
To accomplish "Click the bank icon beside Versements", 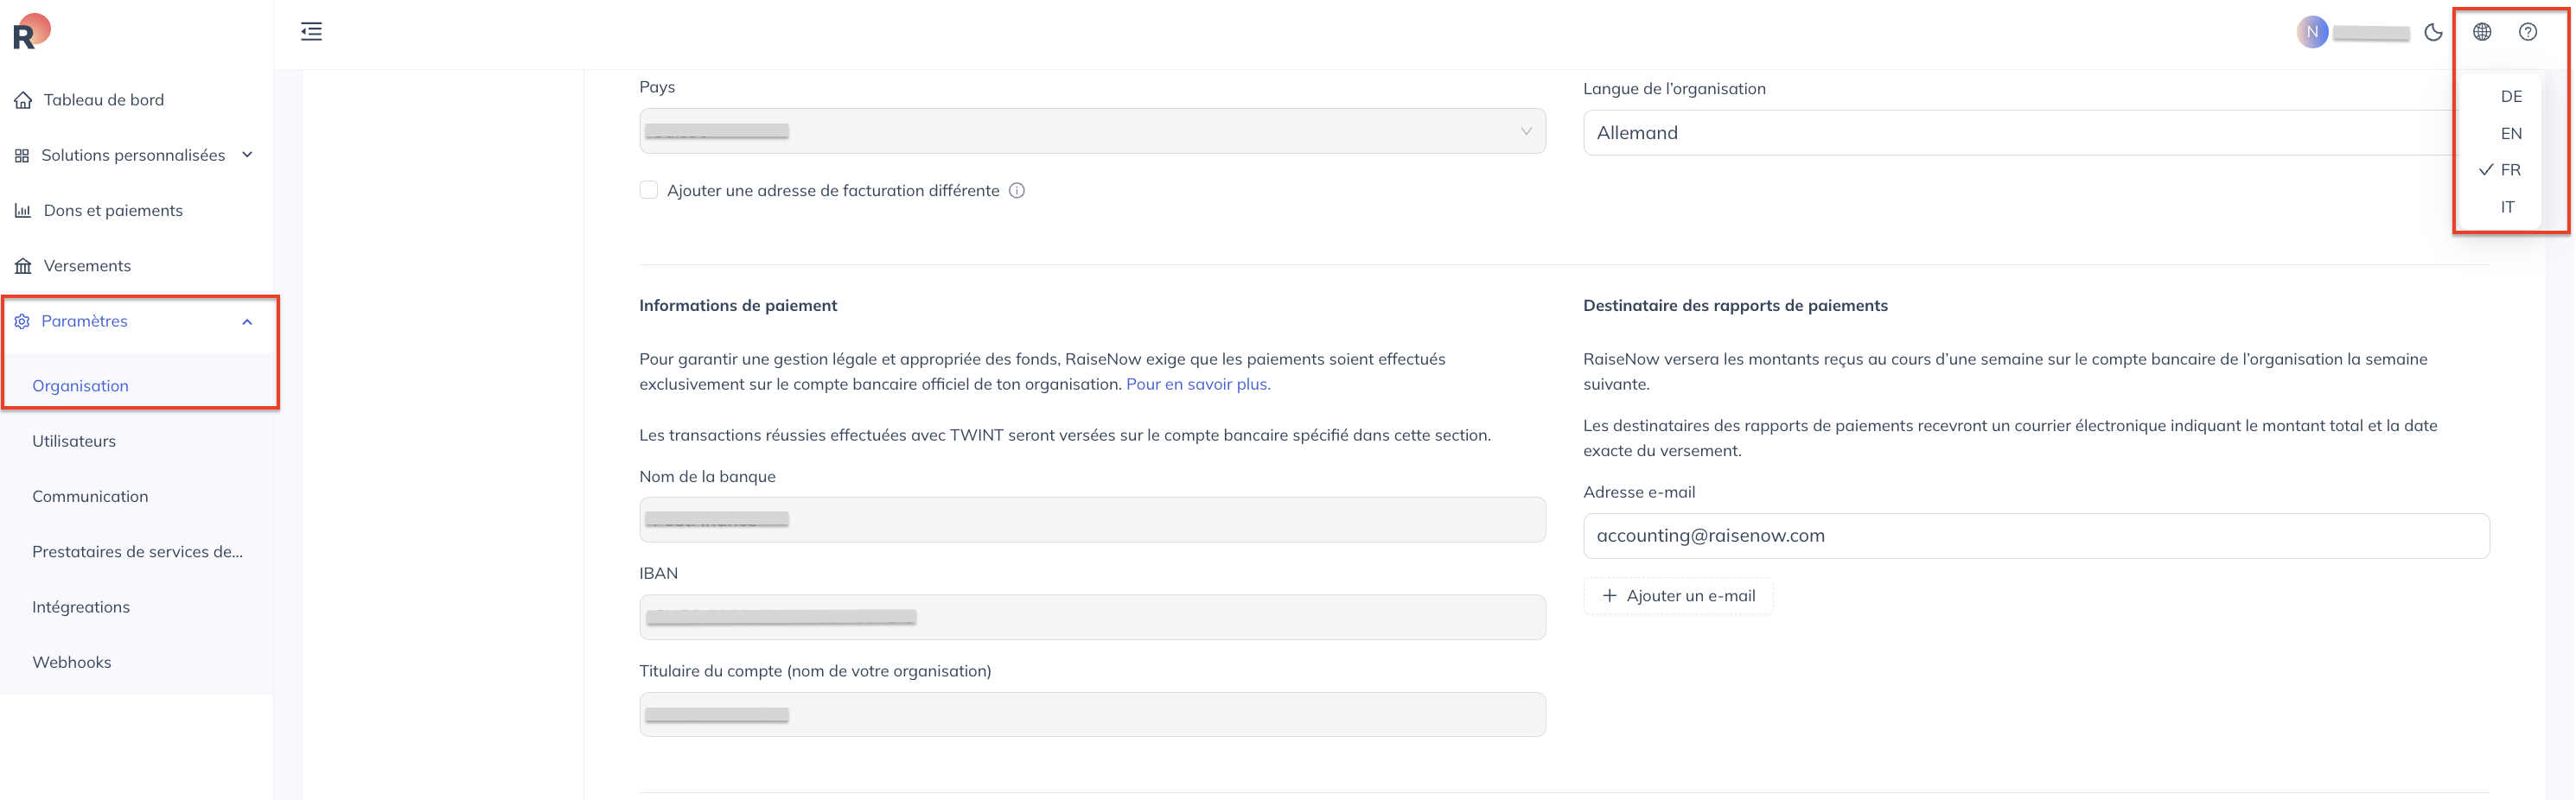I will tap(23, 266).
